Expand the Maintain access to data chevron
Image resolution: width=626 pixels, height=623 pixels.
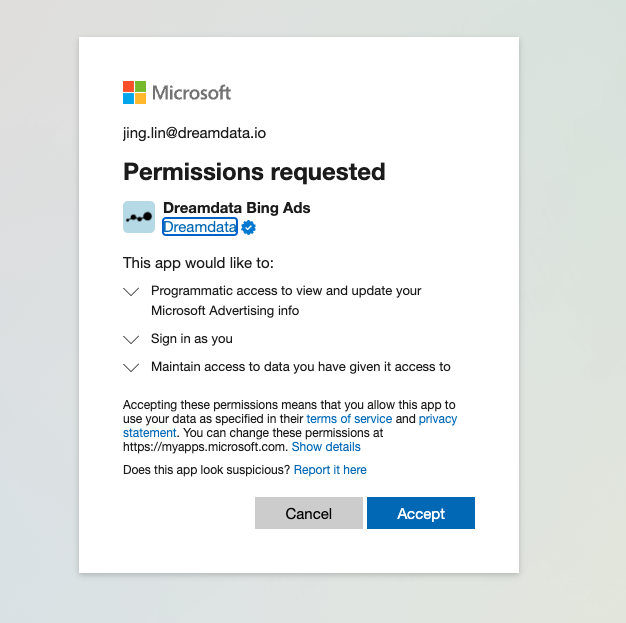tap(131, 367)
